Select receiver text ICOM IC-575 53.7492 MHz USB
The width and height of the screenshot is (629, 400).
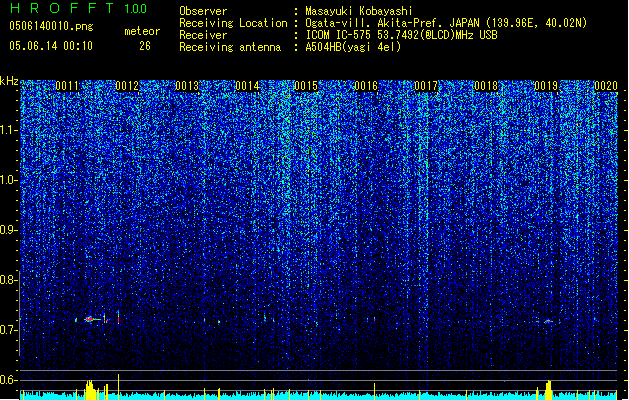click(x=401, y=35)
